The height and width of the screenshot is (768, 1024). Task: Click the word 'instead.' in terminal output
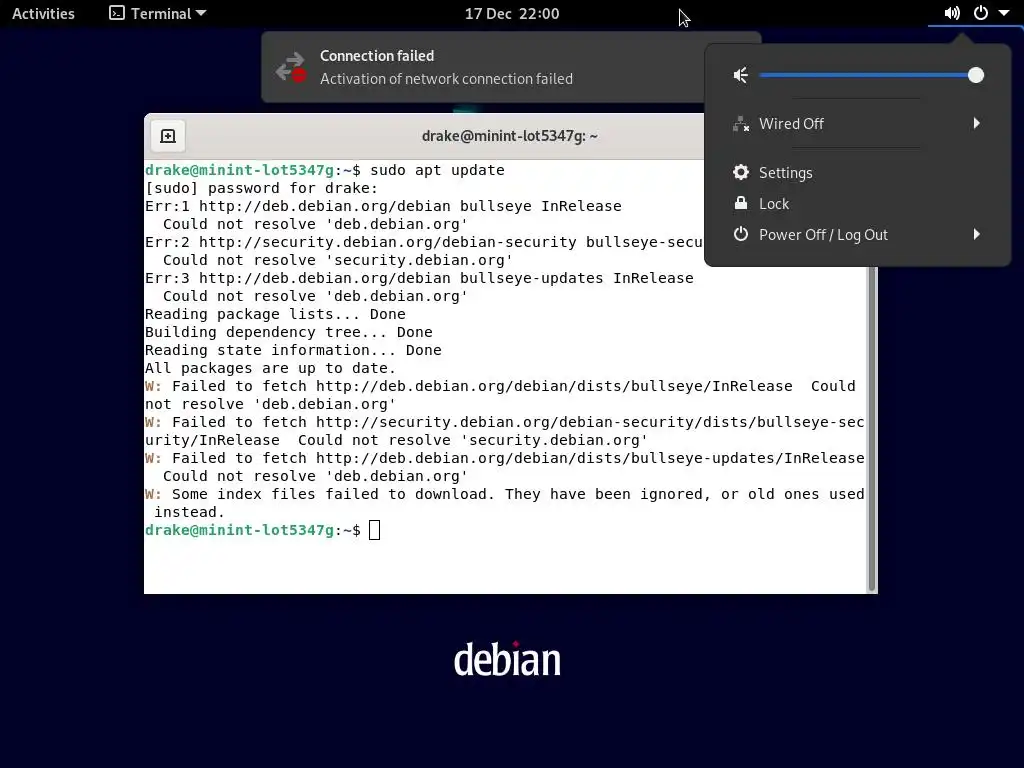point(189,512)
